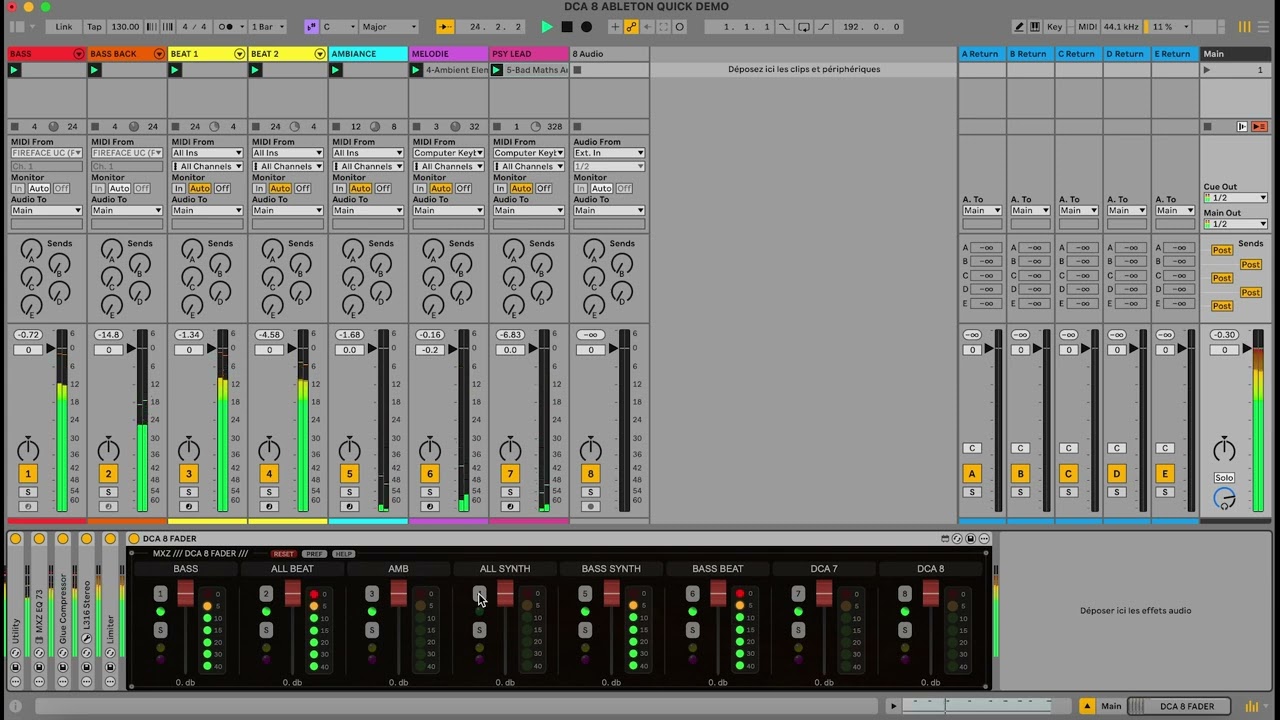
Task: Click DCA channel 3 AMB button
Action: tap(372, 594)
